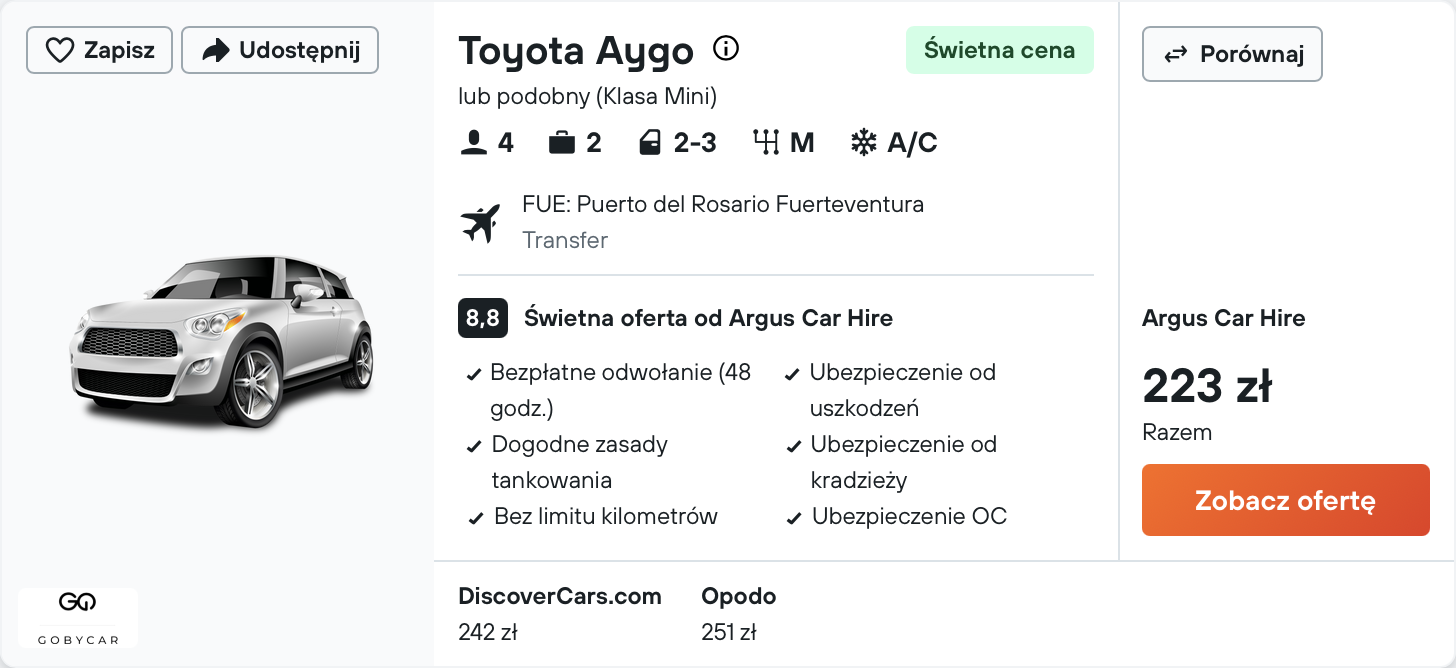Click the Toyota Aygo title
The height and width of the screenshot is (668, 1456).
pyautogui.click(x=576, y=50)
